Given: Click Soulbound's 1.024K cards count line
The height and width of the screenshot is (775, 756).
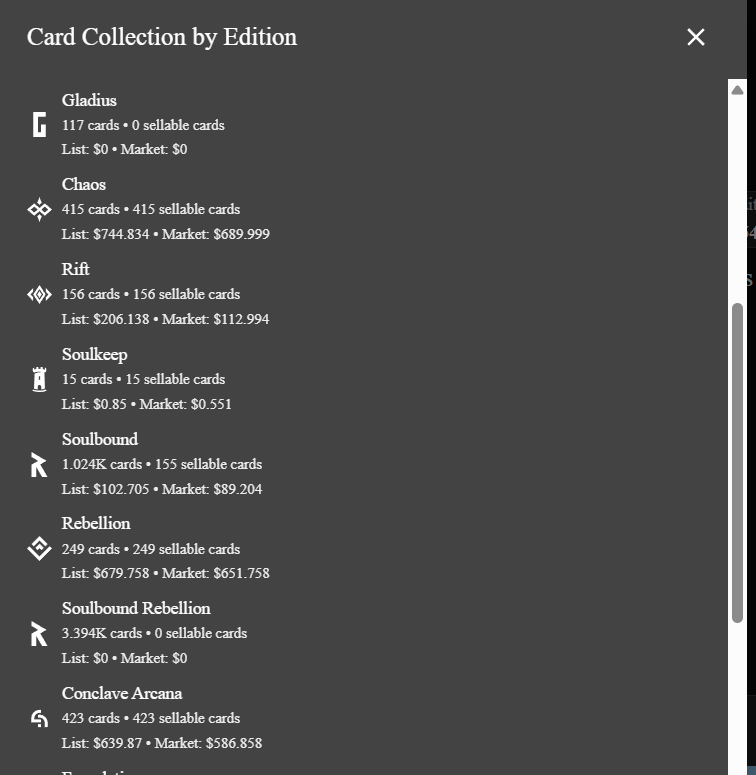Looking at the screenshot, I should [x=162, y=464].
